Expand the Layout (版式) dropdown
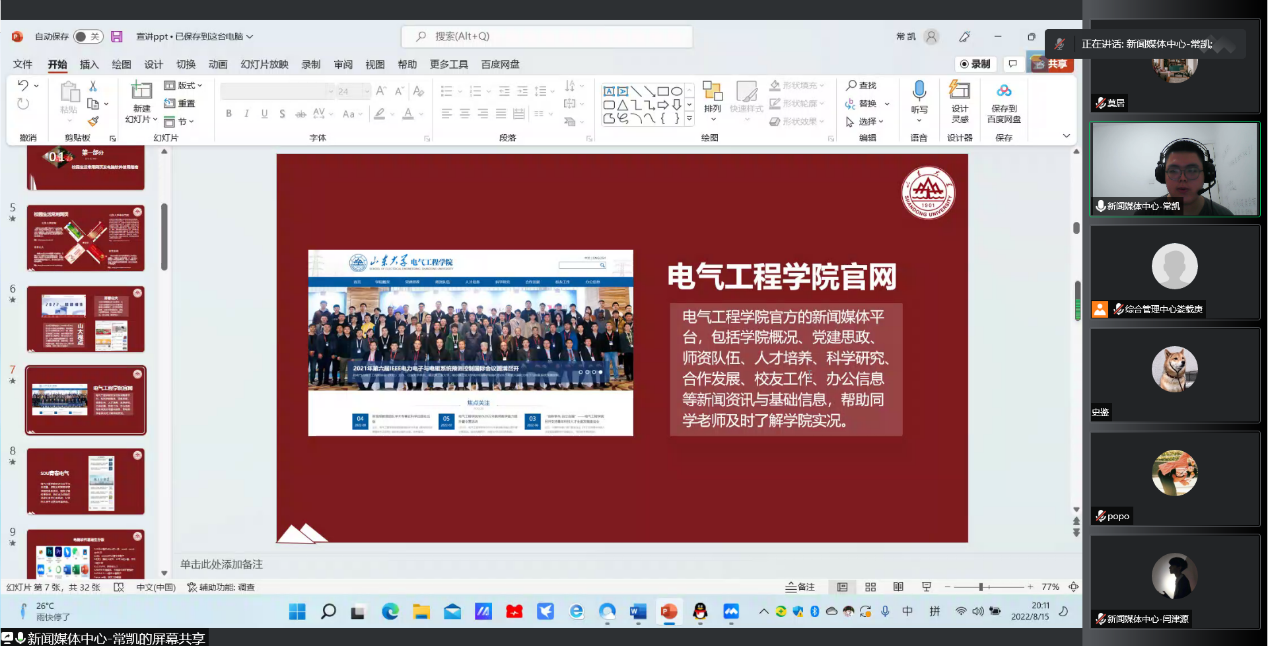Viewport: 1268px width, 646px height. (x=183, y=86)
